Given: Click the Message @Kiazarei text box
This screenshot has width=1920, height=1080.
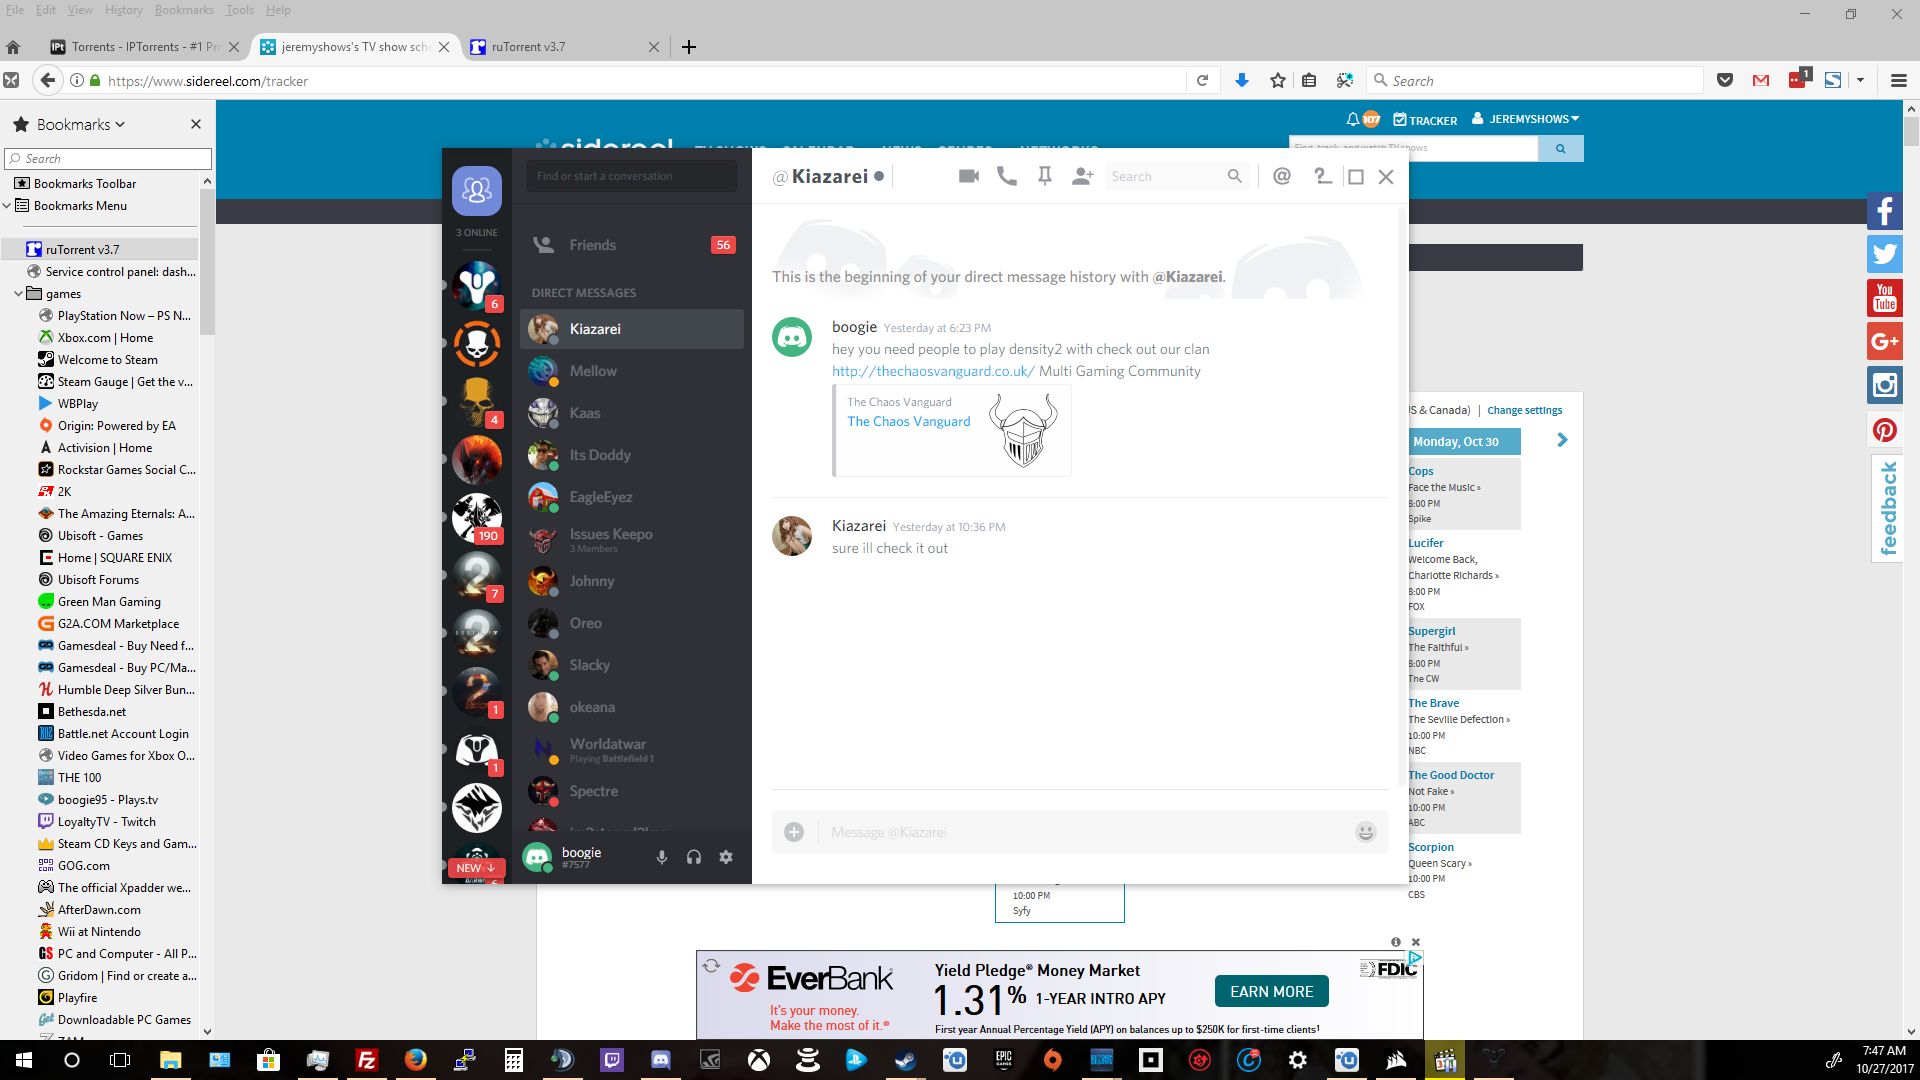Looking at the screenshot, I should click(1080, 832).
